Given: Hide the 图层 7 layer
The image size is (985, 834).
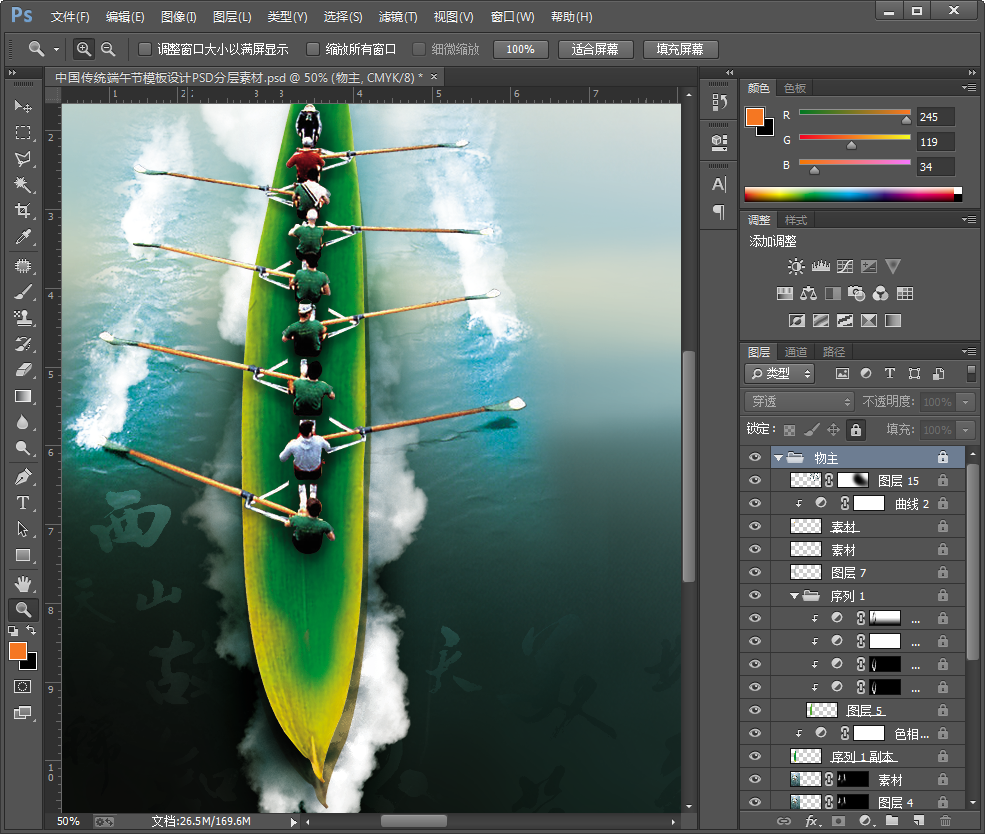Looking at the screenshot, I should [x=755, y=572].
